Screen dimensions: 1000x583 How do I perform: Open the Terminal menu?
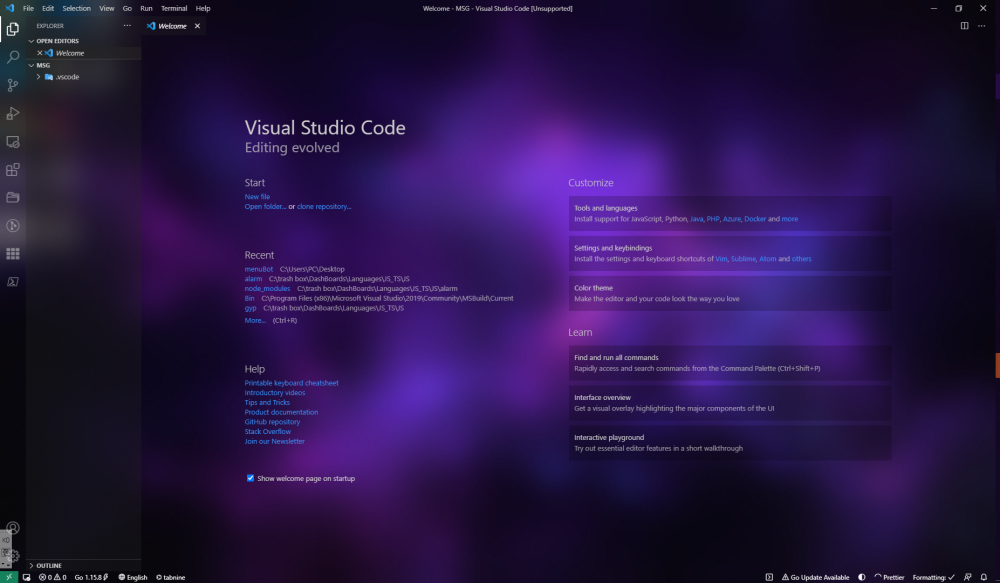(174, 8)
